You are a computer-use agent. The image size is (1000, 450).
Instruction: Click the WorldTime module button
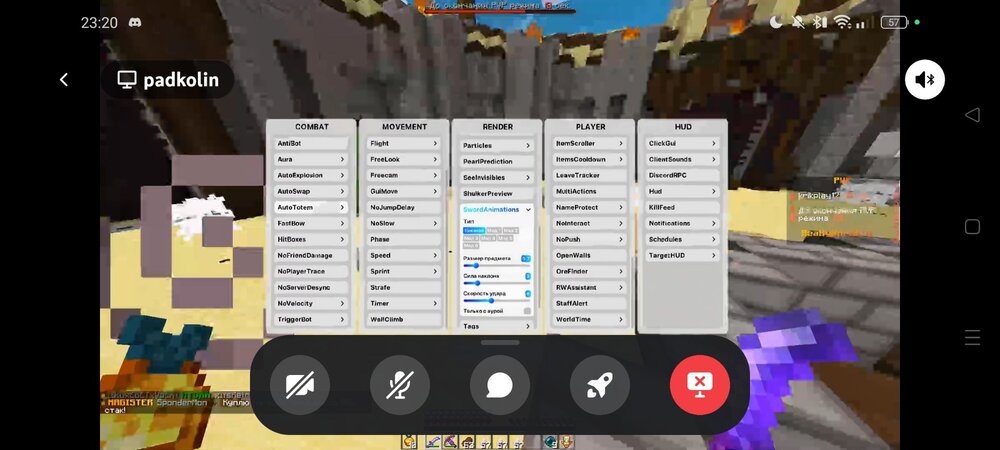click(590, 319)
